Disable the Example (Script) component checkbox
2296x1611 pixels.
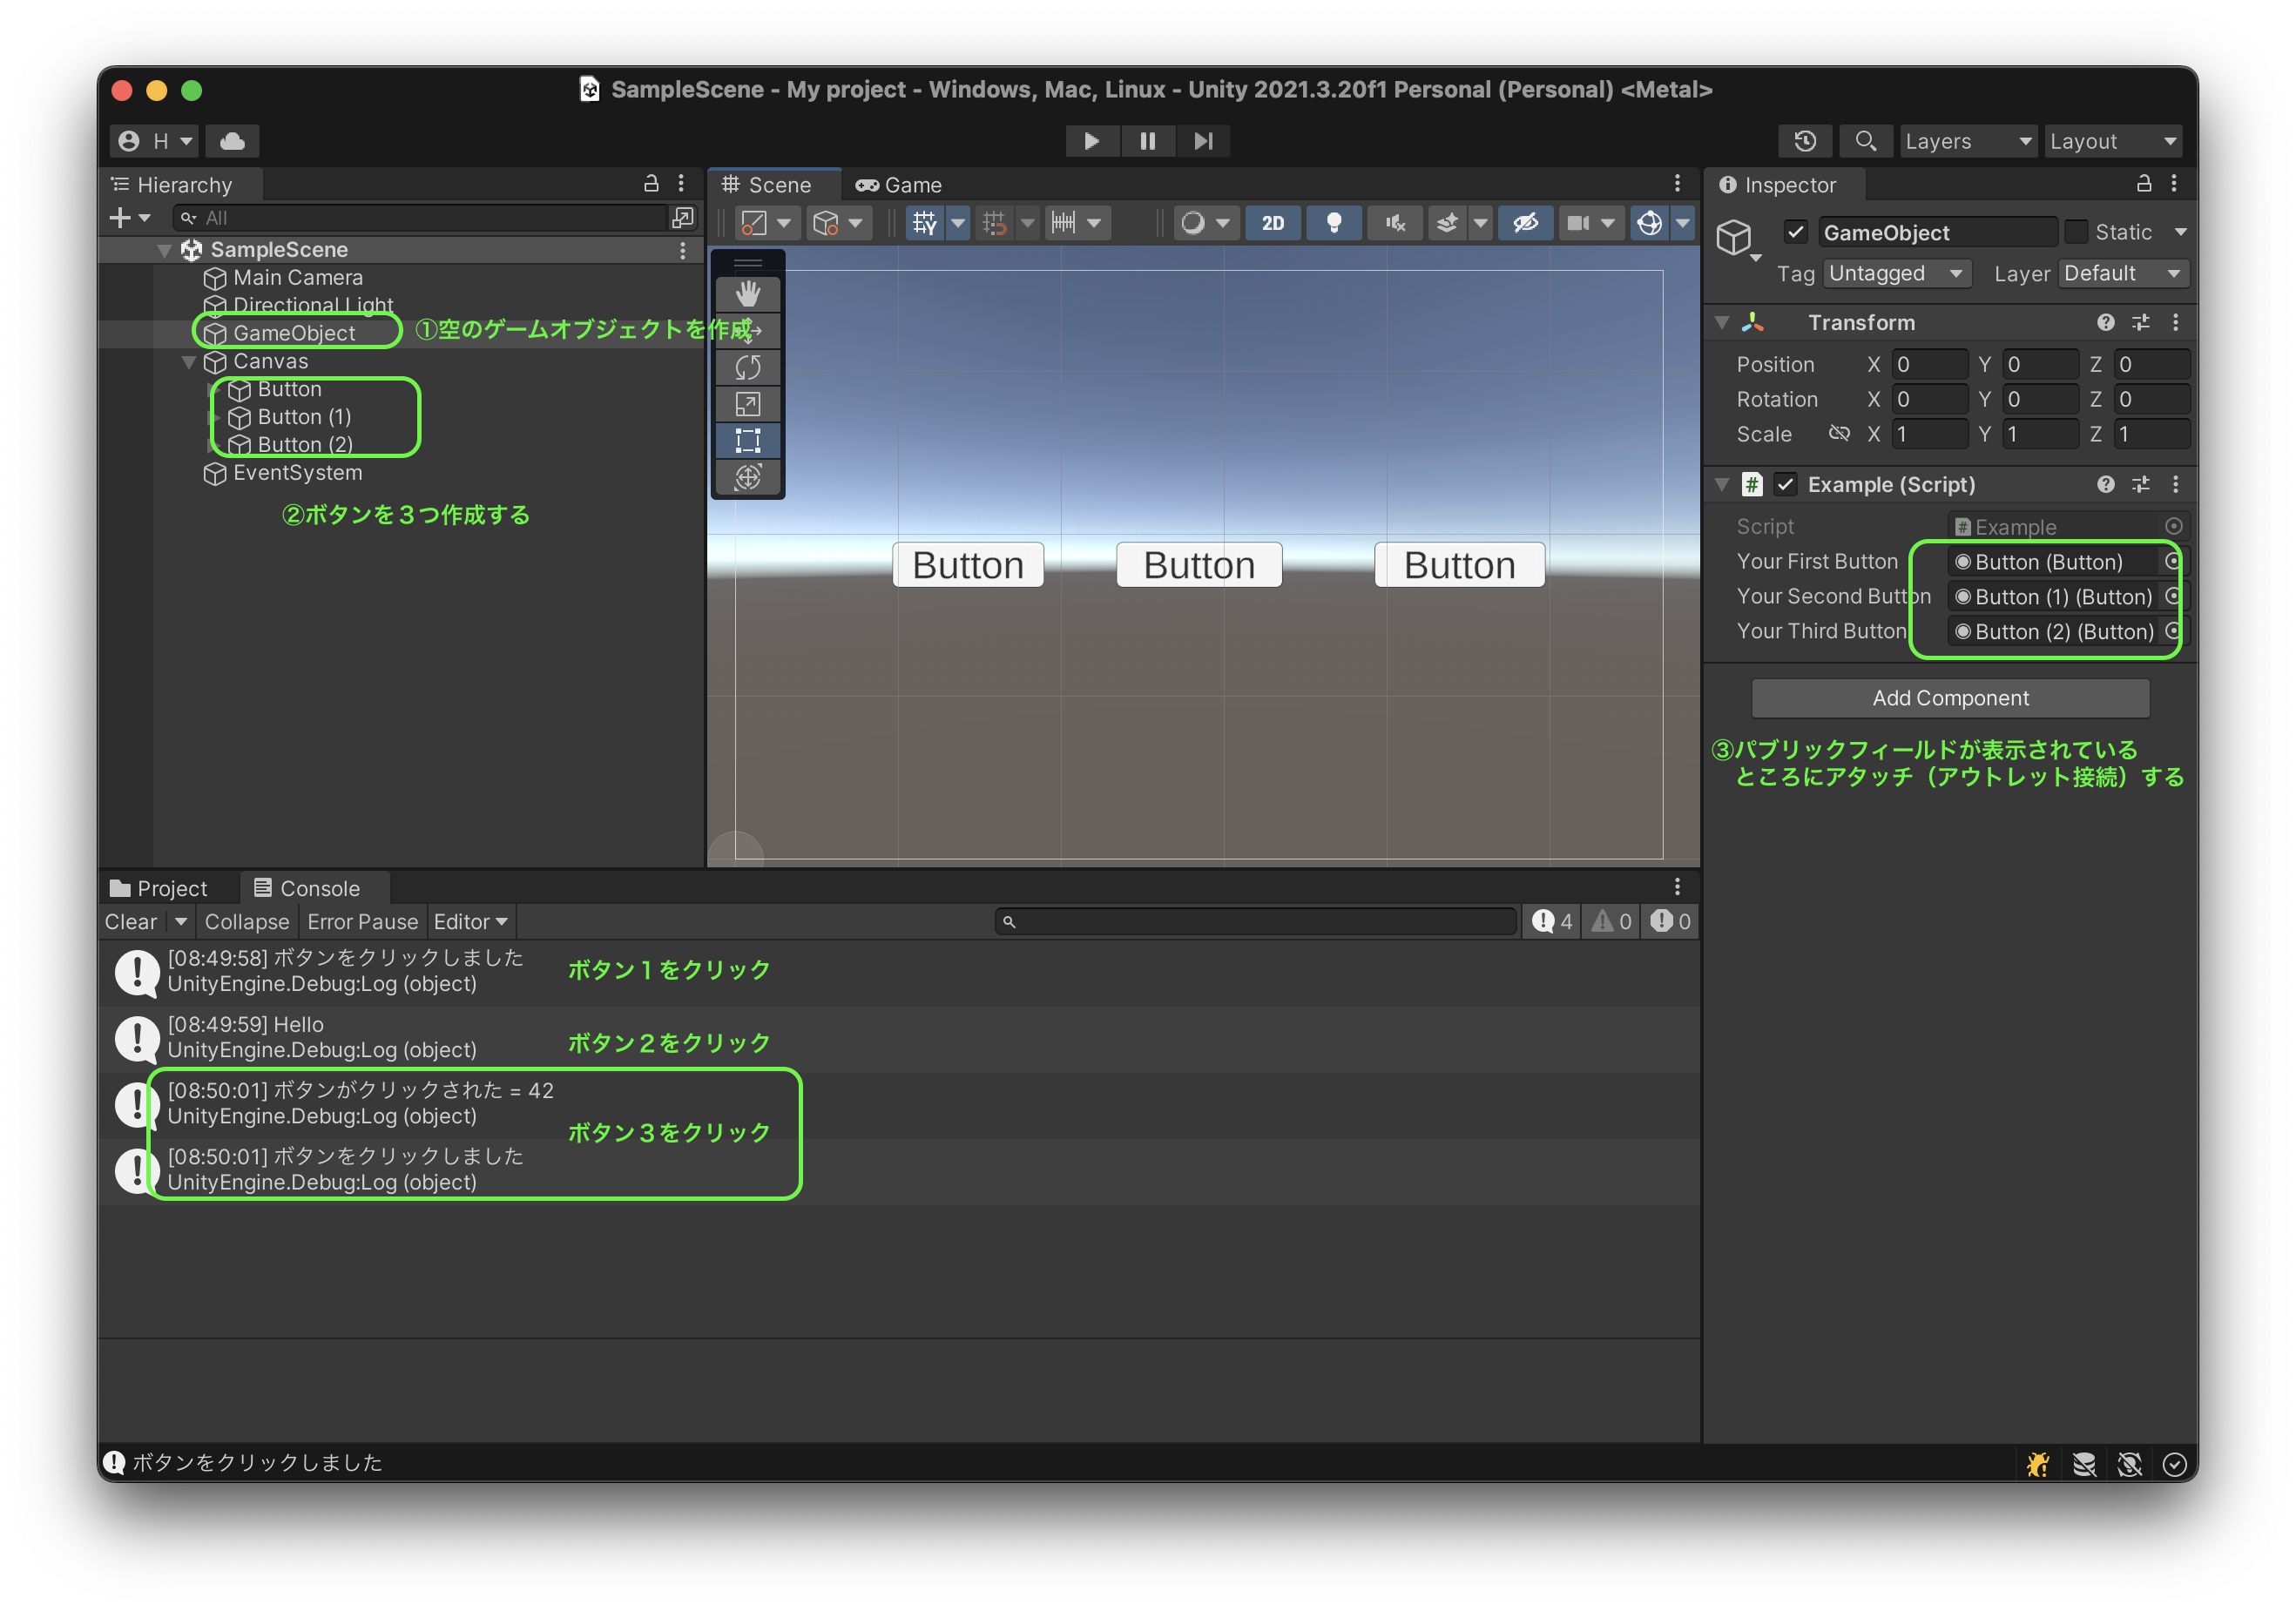coord(1786,484)
